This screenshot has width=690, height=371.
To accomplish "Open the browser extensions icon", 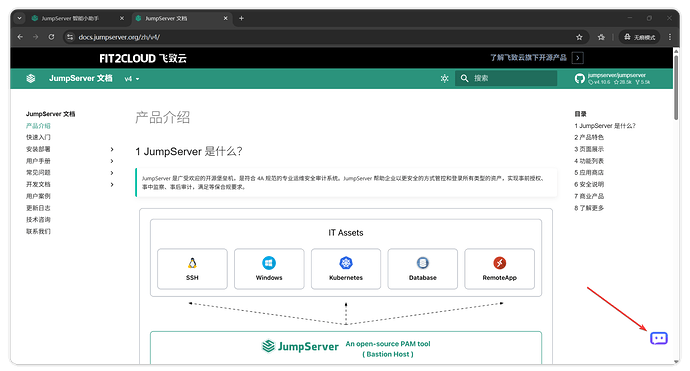I will pos(601,37).
